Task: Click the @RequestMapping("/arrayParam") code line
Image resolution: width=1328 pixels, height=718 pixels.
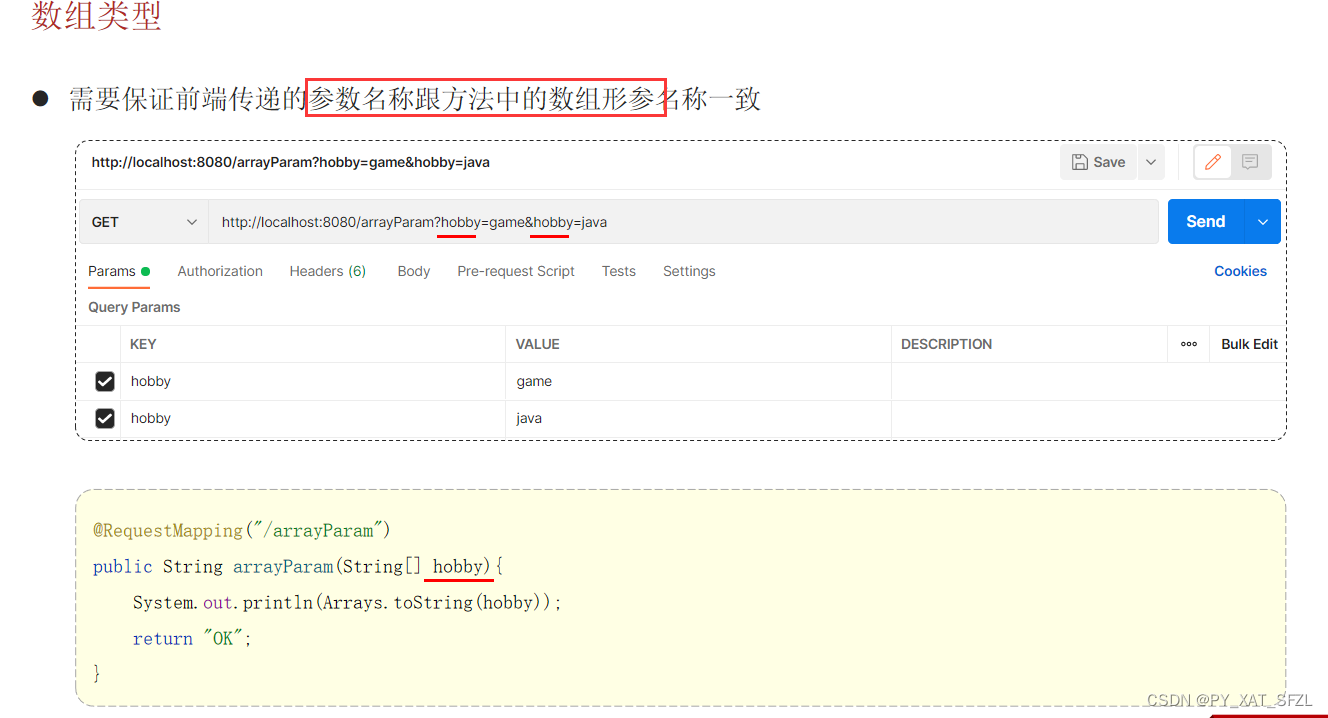Action: click(242, 530)
